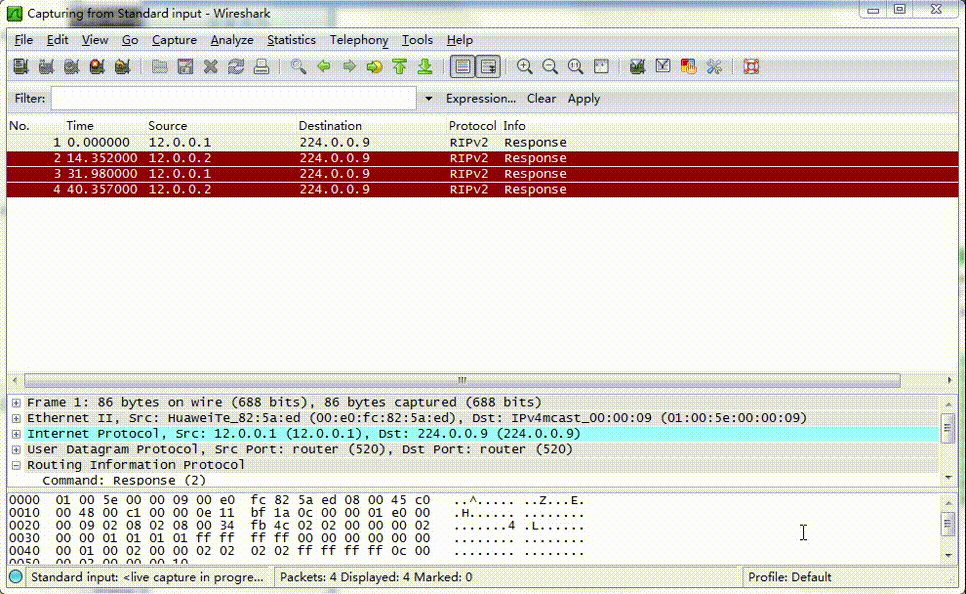Zoom in on packet text
The width and height of the screenshot is (966, 594).
tap(524, 67)
